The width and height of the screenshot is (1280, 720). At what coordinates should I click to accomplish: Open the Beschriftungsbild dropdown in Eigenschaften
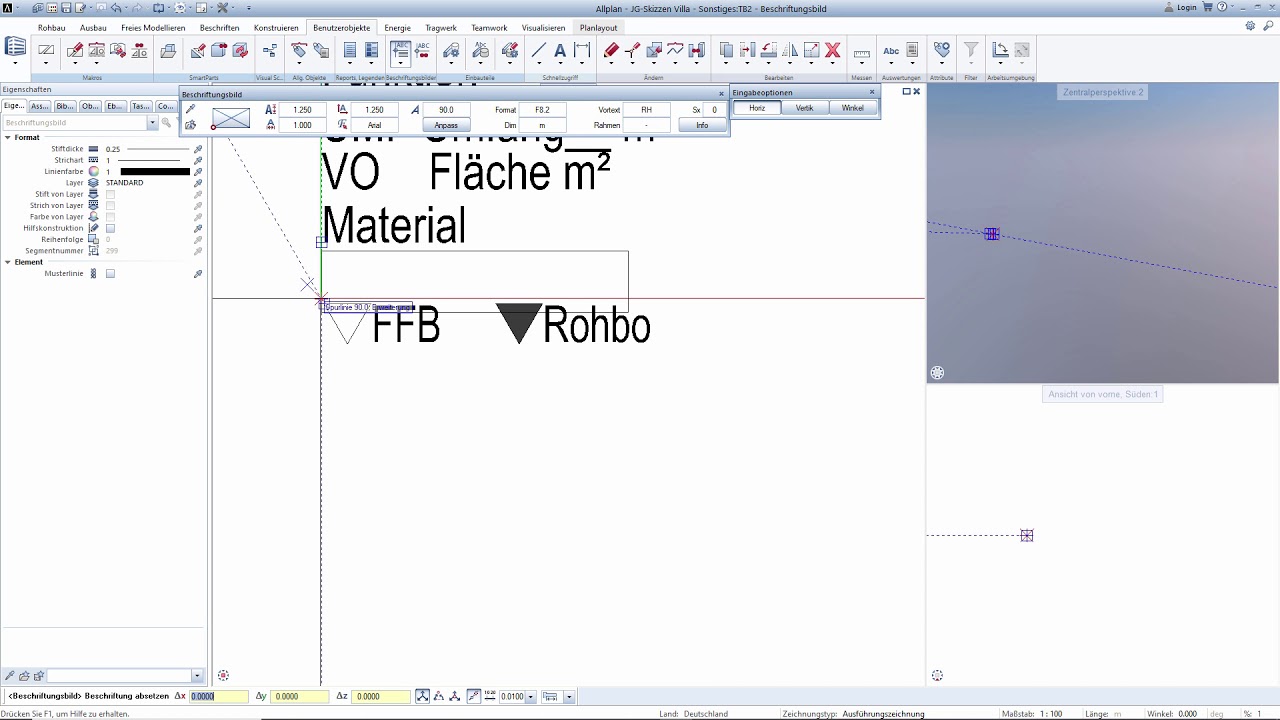pyautogui.click(x=152, y=122)
